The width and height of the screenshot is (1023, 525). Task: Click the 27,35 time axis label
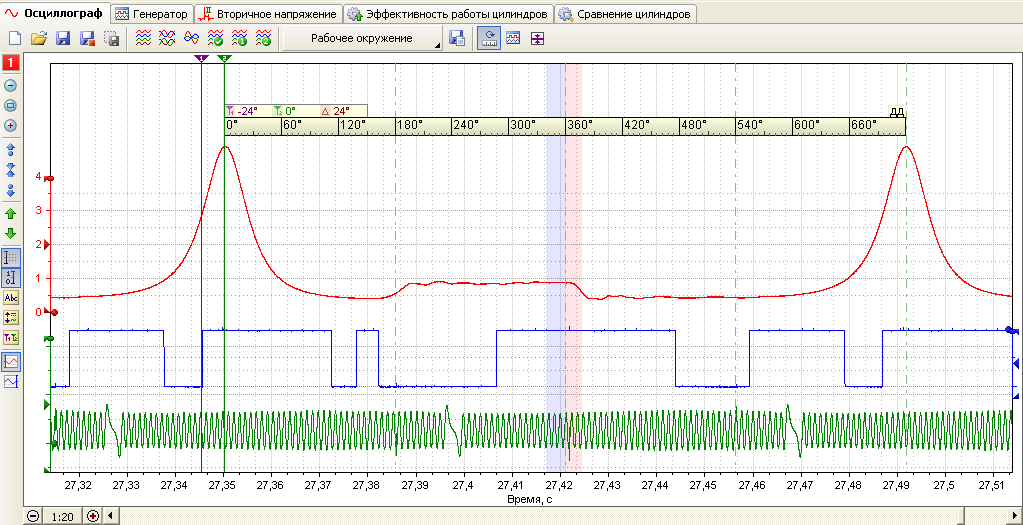point(224,486)
